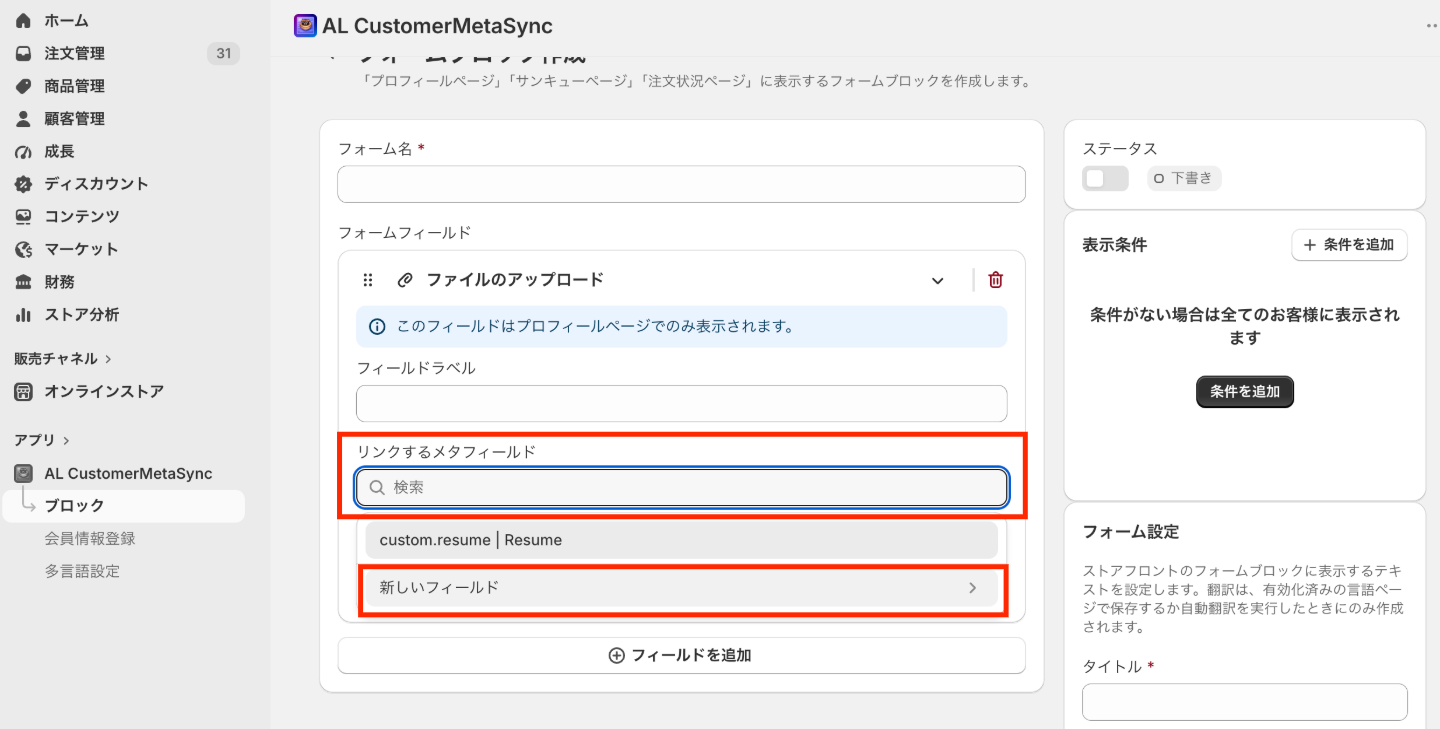Image resolution: width=1440 pixels, height=729 pixels.
Task: Open 多言語設定 submenu item
Action: pos(82,571)
